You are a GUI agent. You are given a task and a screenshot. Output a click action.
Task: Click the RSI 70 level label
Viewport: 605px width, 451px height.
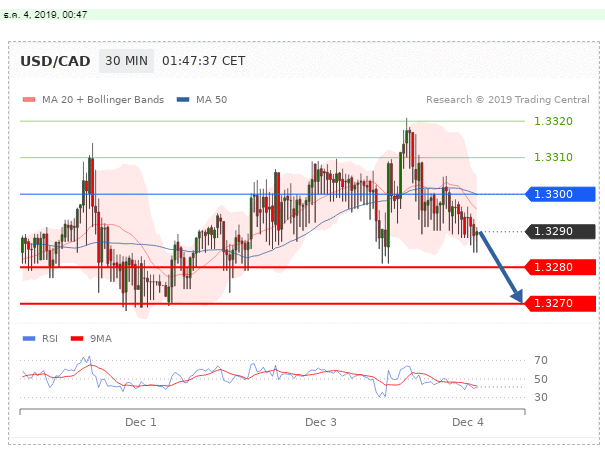[x=541, y=360]
